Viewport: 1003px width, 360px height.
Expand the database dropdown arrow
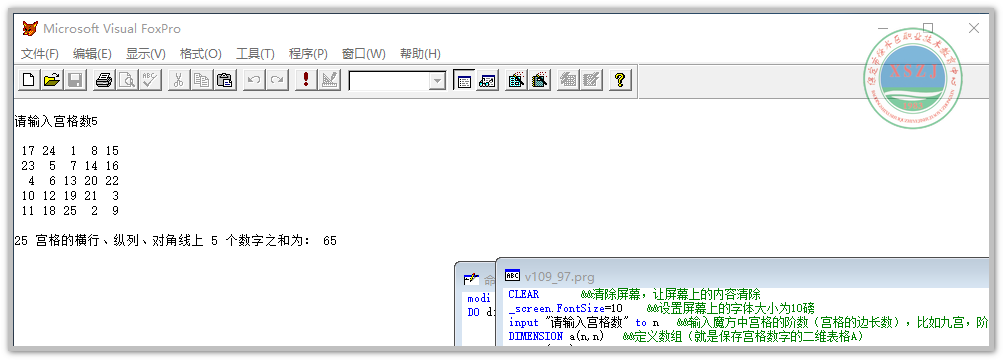[438, 81]
